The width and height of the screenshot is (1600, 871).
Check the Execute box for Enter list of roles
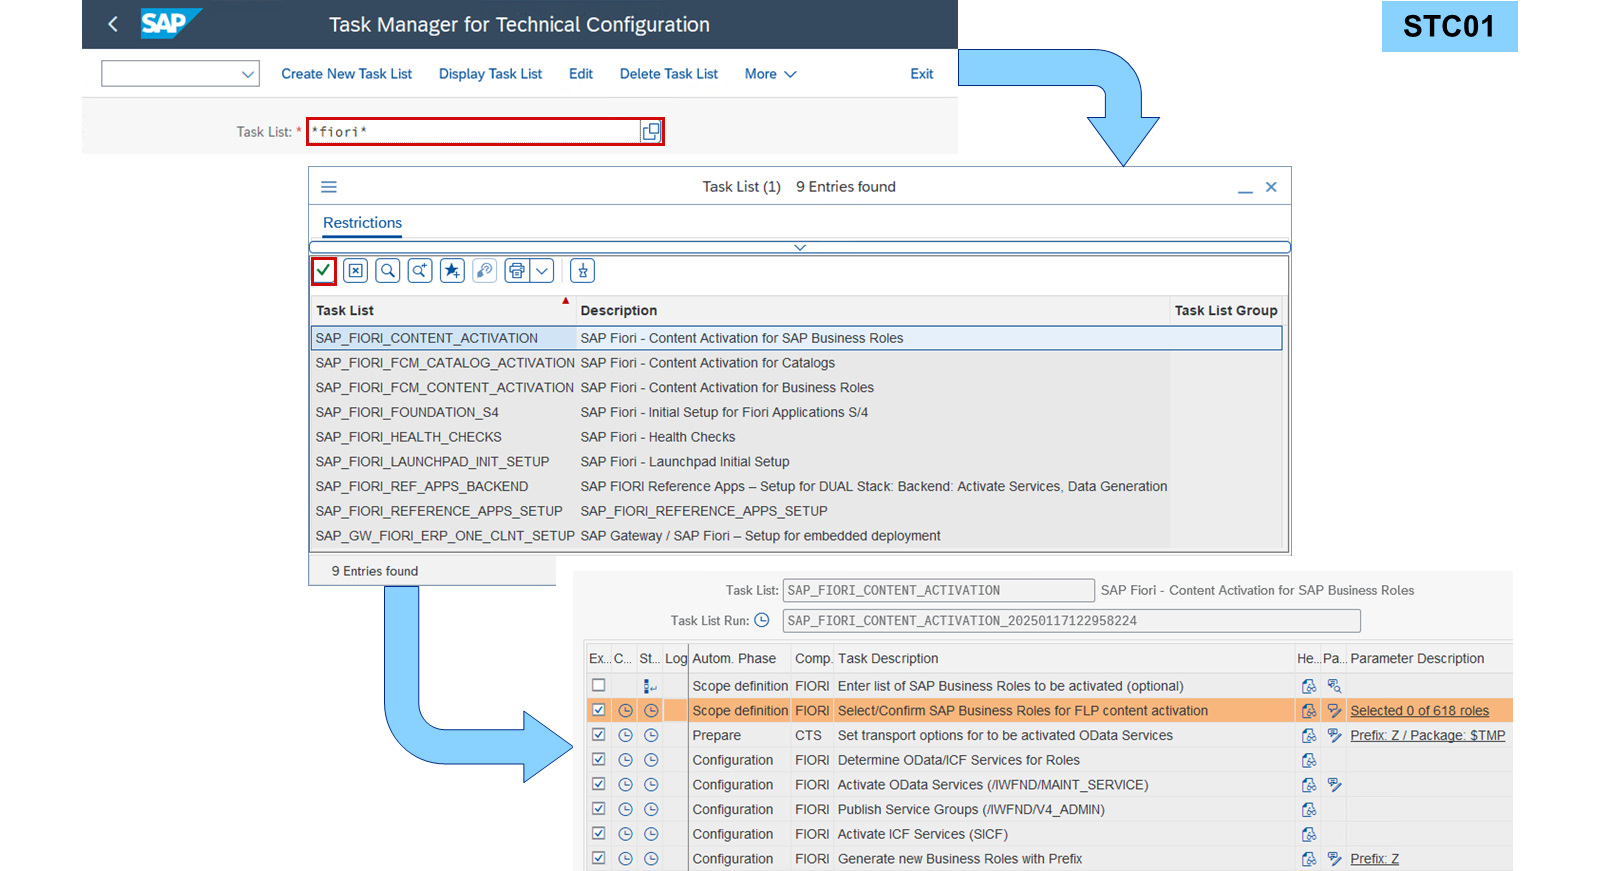click(598, 685)
